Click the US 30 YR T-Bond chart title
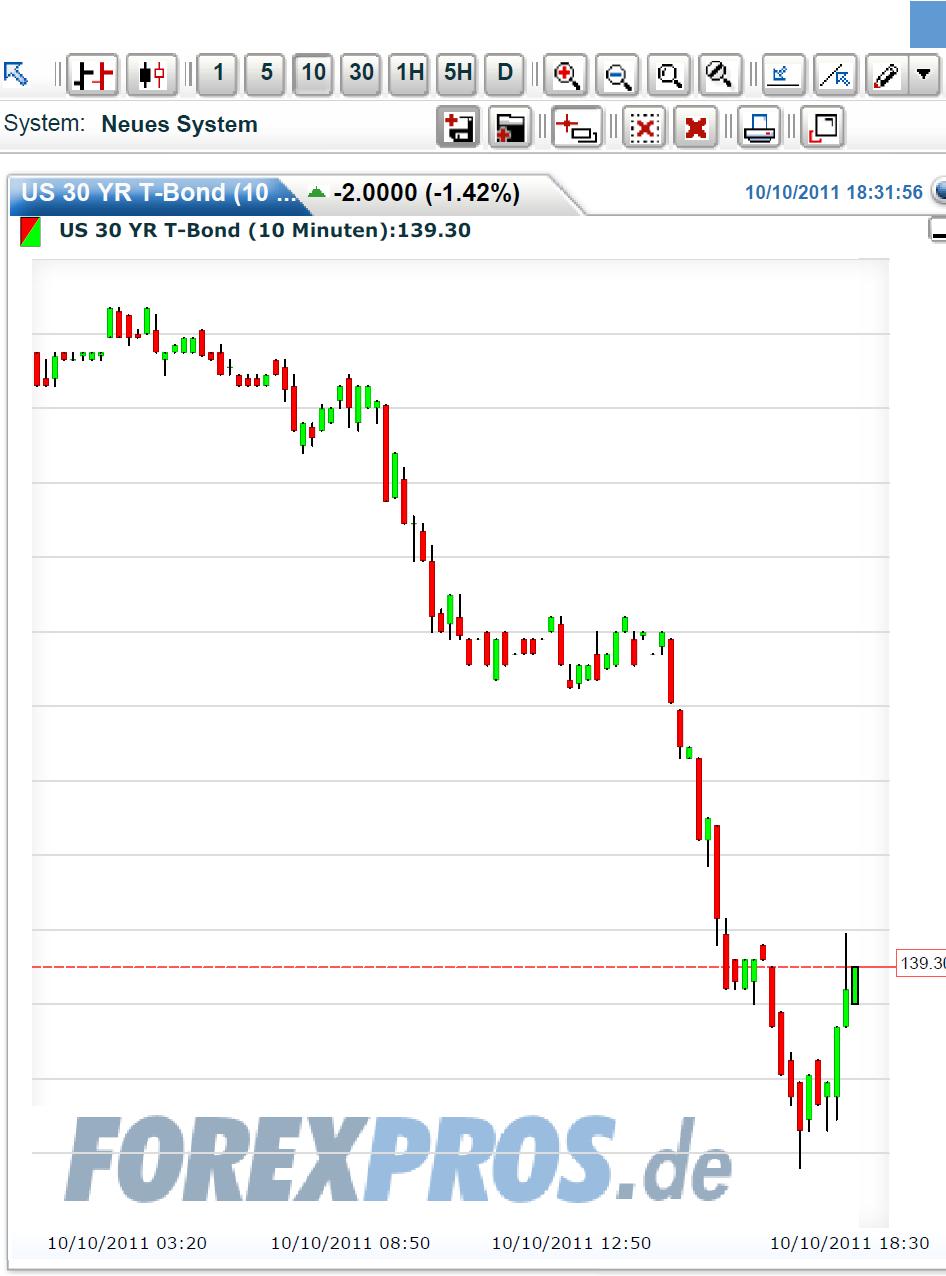The image size is (946, 1276). click(x=265, y=230)
